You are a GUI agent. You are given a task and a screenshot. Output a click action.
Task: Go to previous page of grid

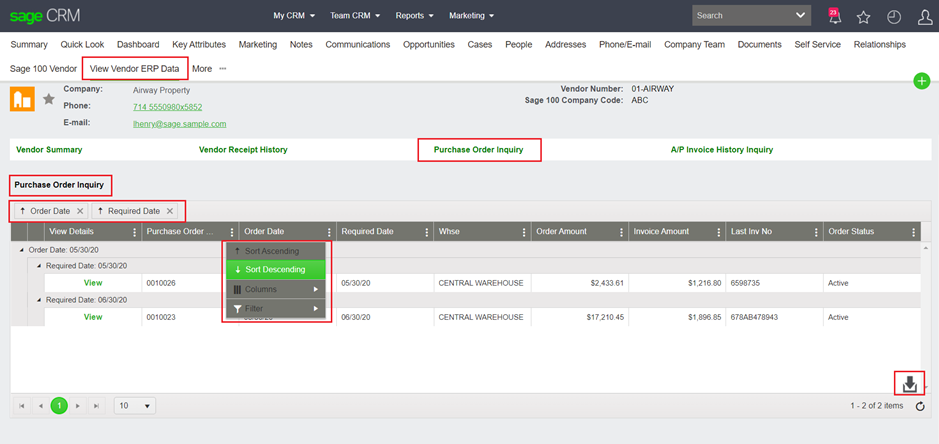(x=41, y=406)
